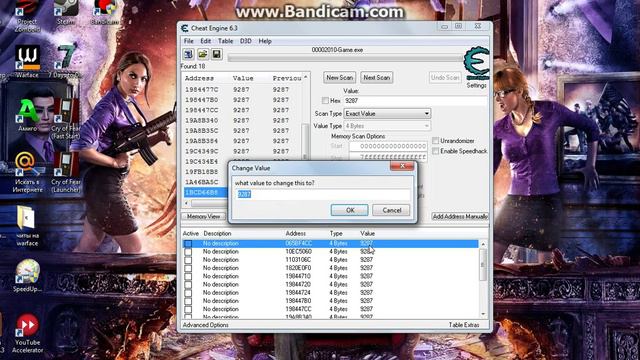
Task: Select table row with address 19844724
Action: point(330,293)
